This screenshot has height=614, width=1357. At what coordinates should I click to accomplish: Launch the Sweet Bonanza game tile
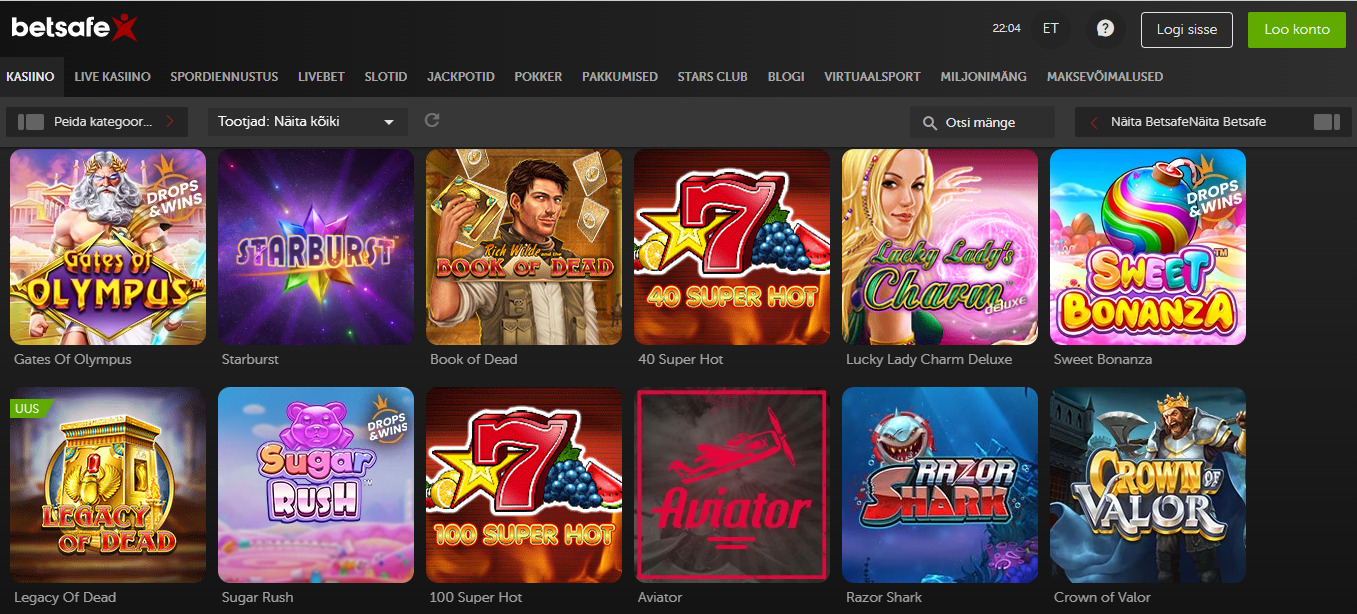click(1148, 247)
